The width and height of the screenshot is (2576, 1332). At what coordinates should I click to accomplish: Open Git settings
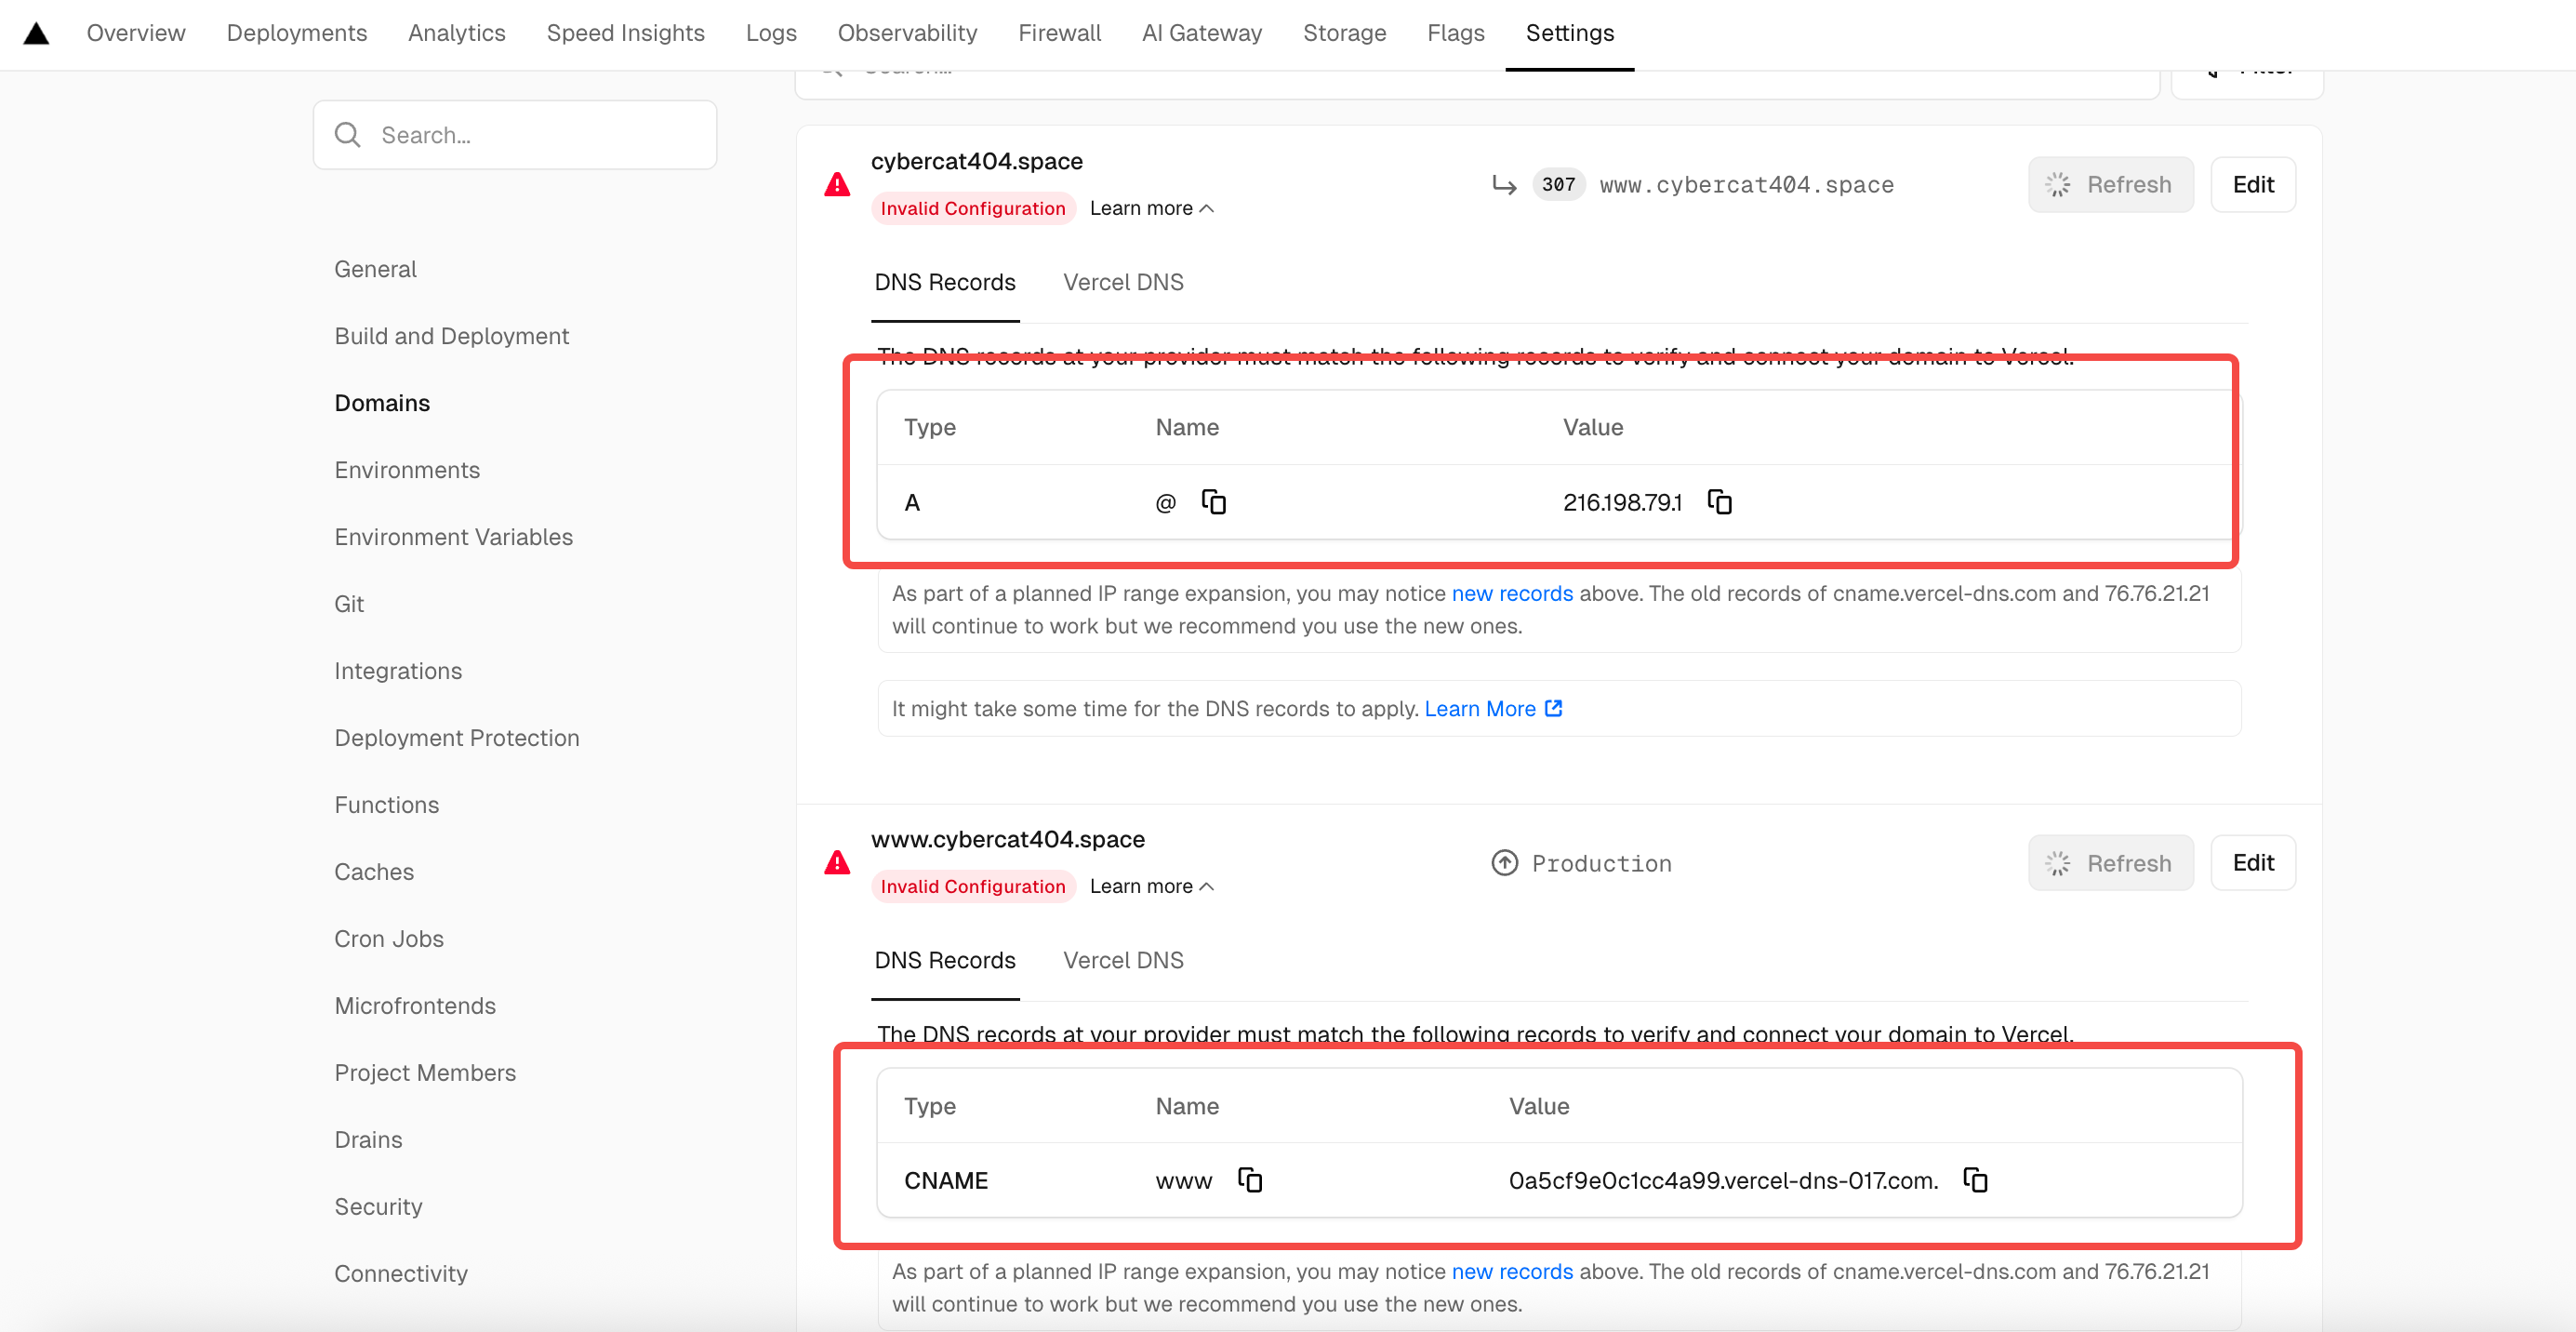(x=349, y=604)
